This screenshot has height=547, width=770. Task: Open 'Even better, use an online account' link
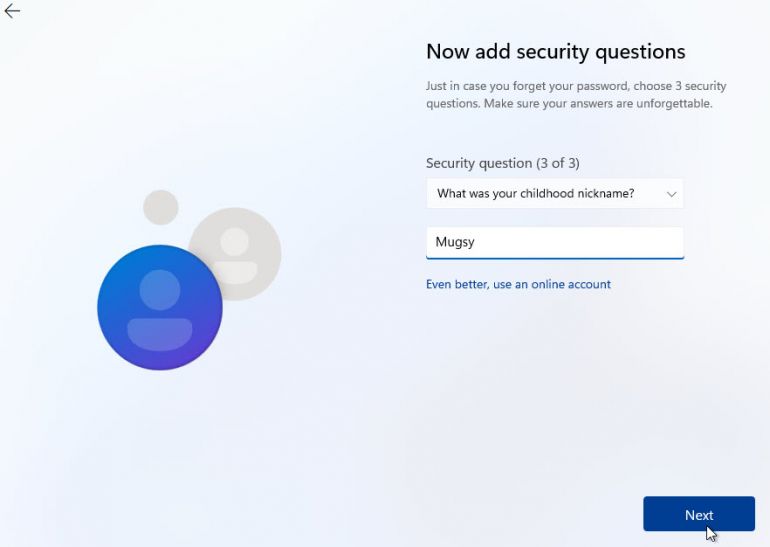518,284
